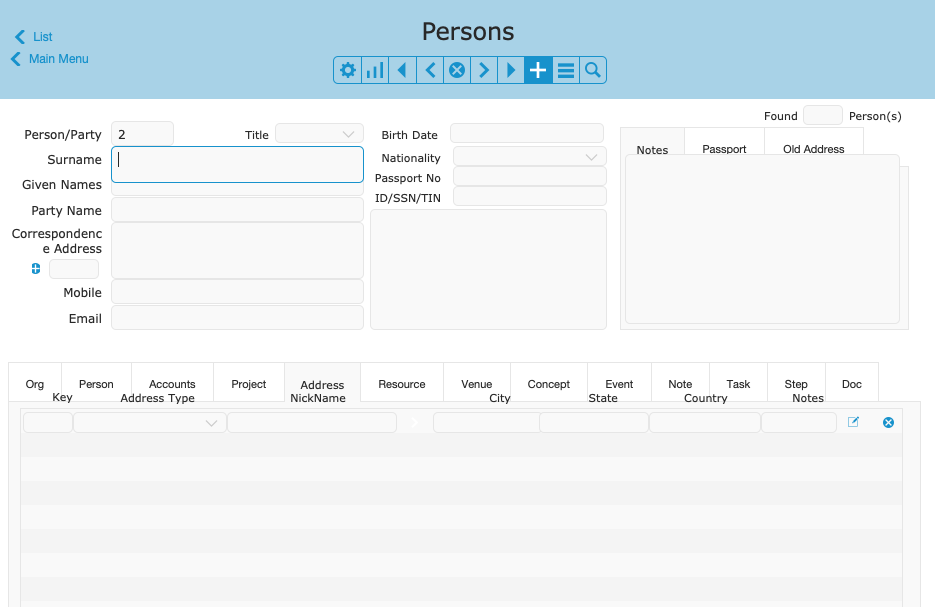Add a new person with plus icon
Viewport: 935px width, 607px height.
tap(538, 70)
